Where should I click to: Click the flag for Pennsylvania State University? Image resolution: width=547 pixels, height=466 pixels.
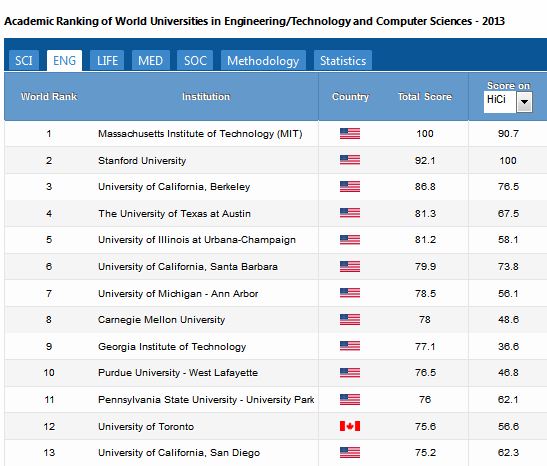coord(350,399)
